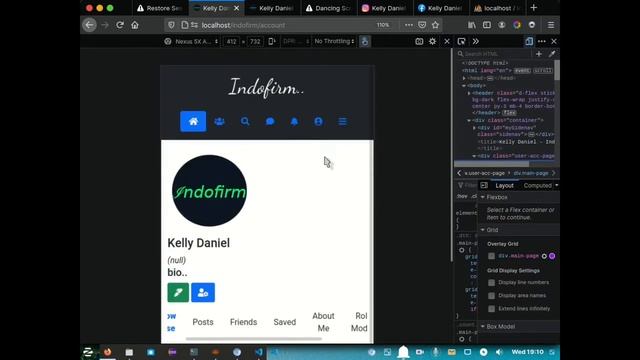This screenshot has height=360, width=640.
Task: Collapse the Grid section
Action: pos(483,230)
